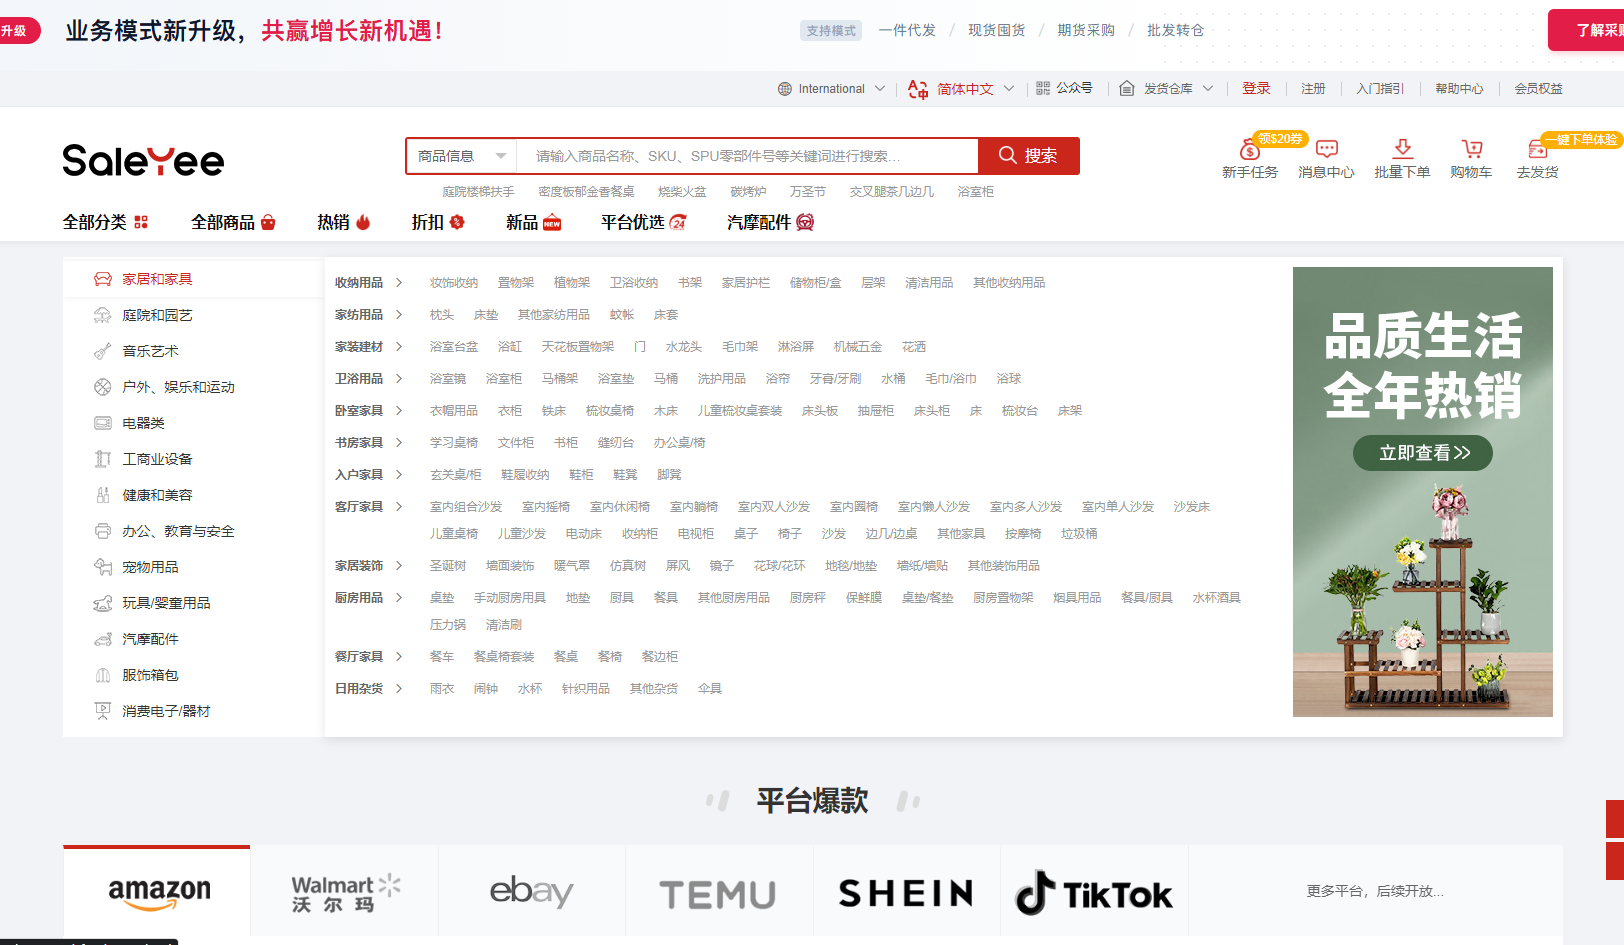Select the music and art guitar icon

(102, 351)
